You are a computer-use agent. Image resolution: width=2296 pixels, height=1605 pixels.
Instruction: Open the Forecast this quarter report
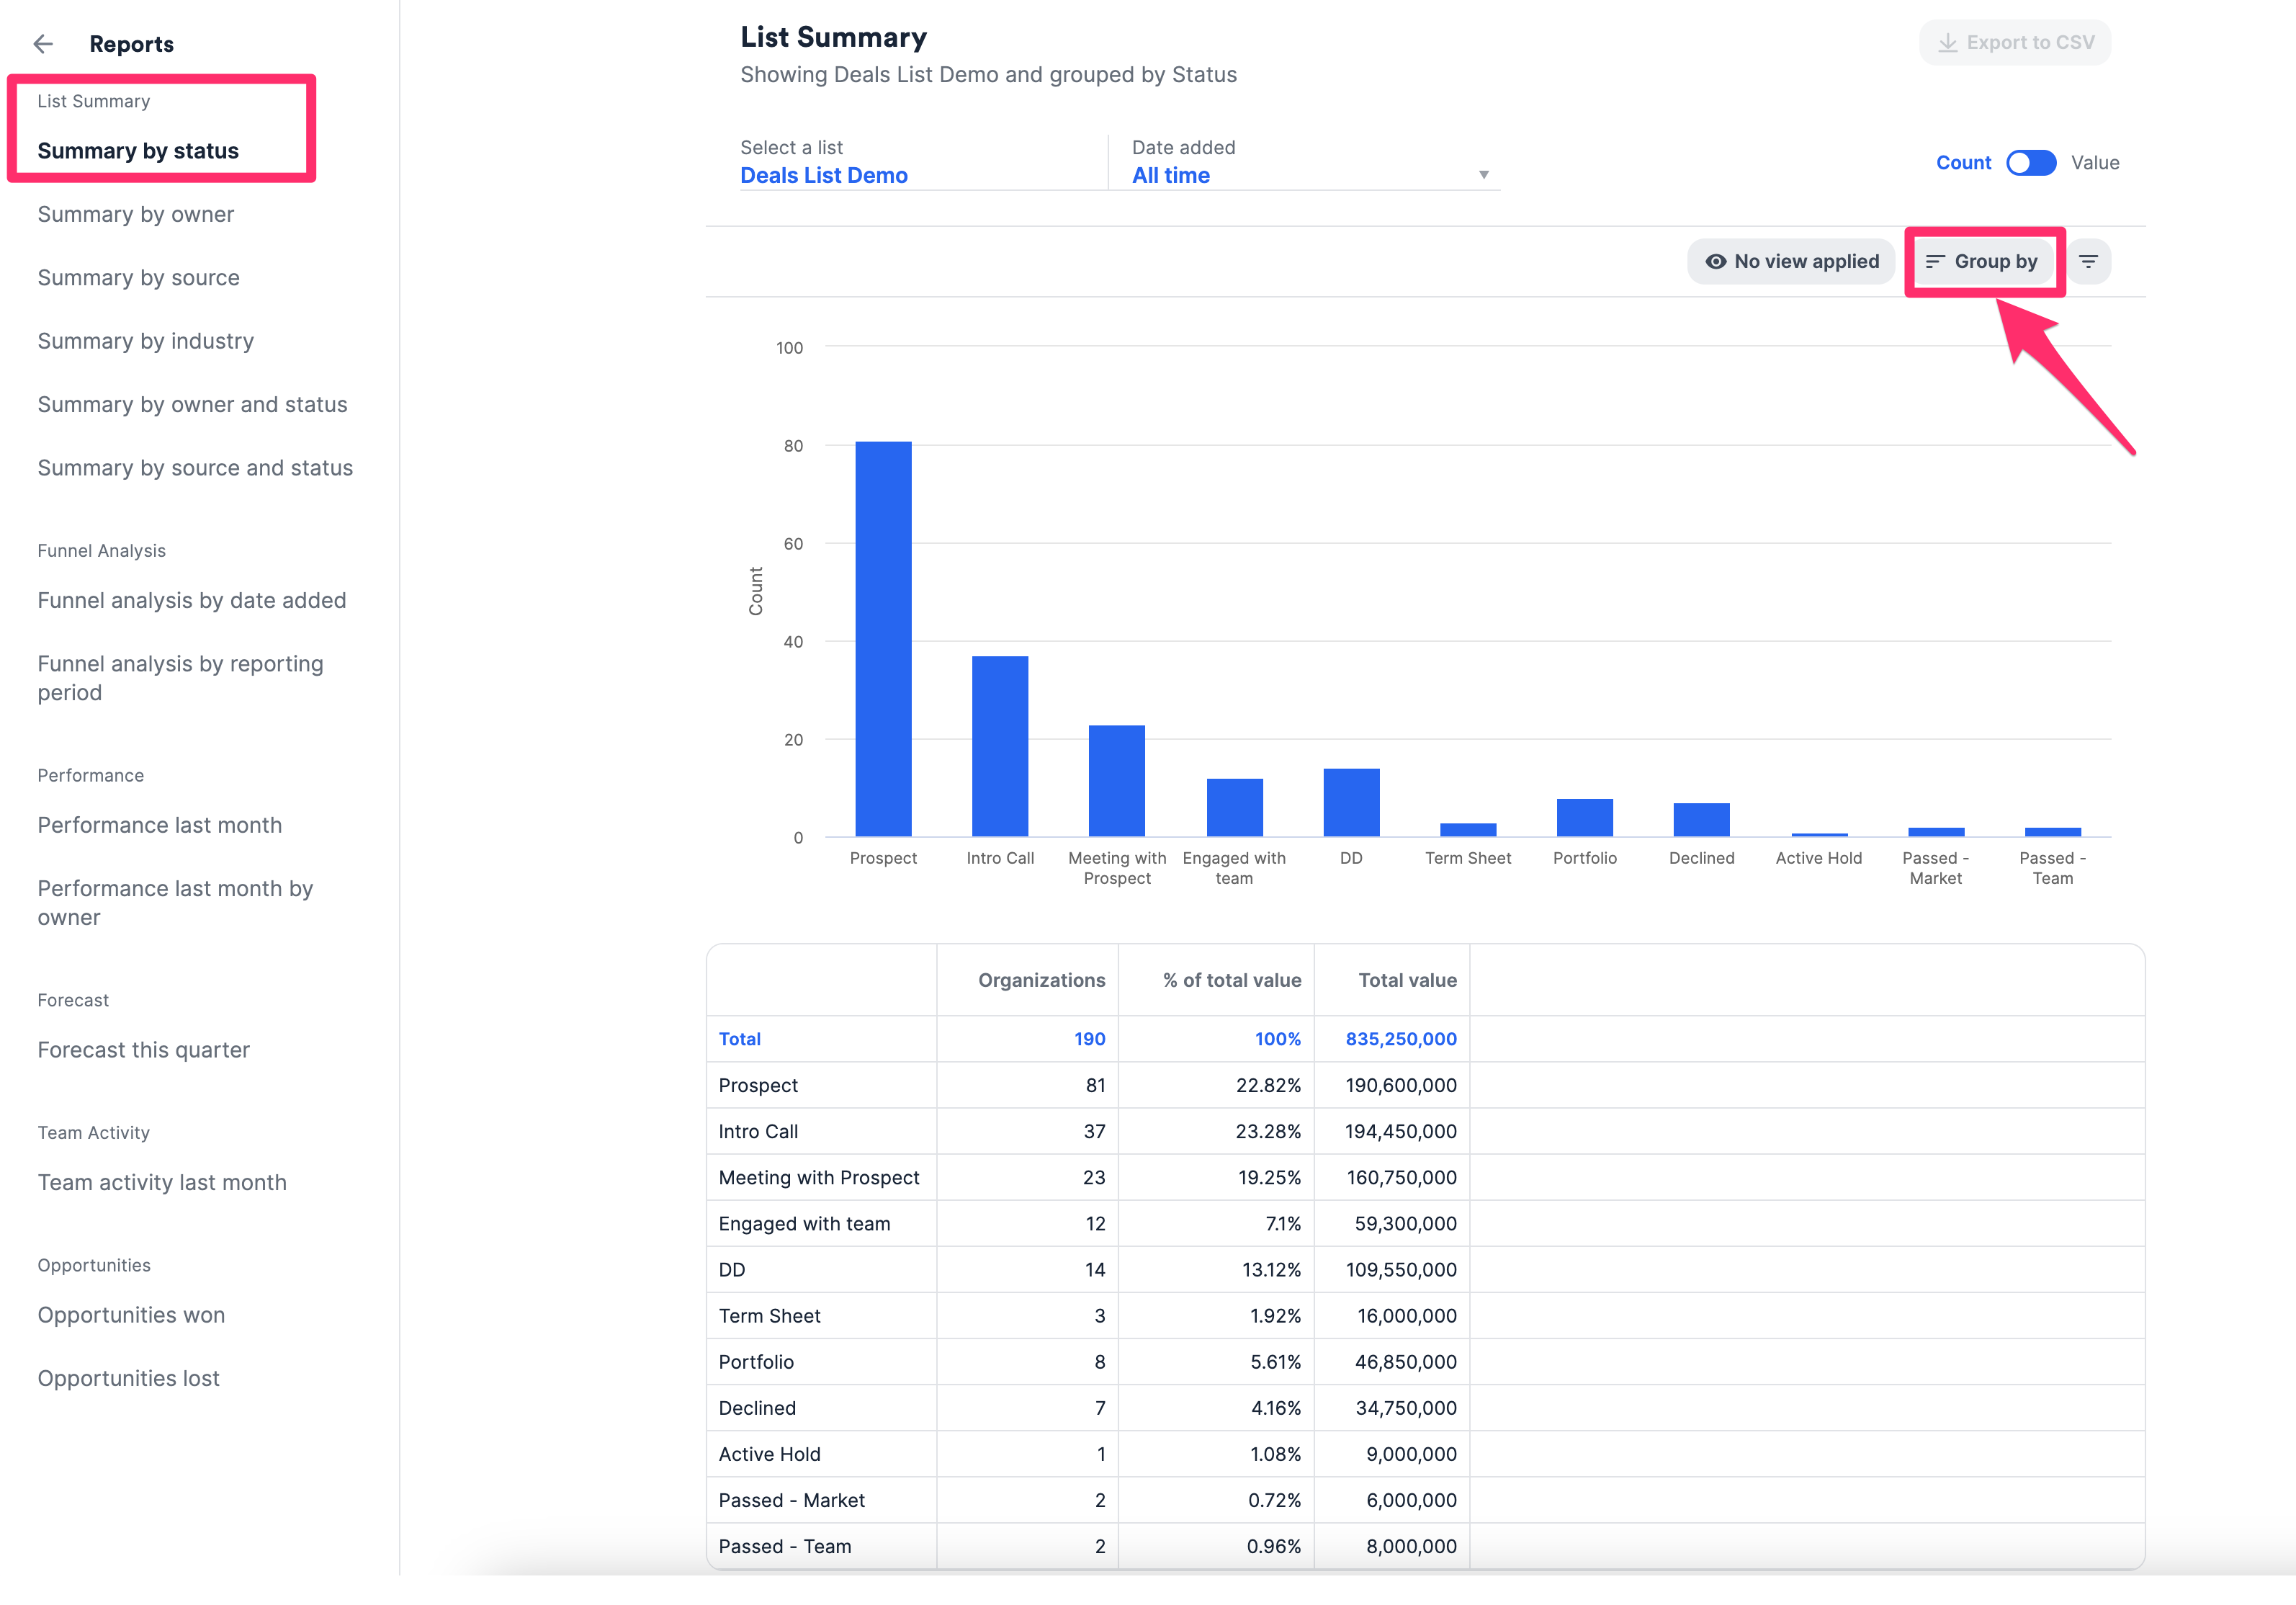coord(143,1050)
